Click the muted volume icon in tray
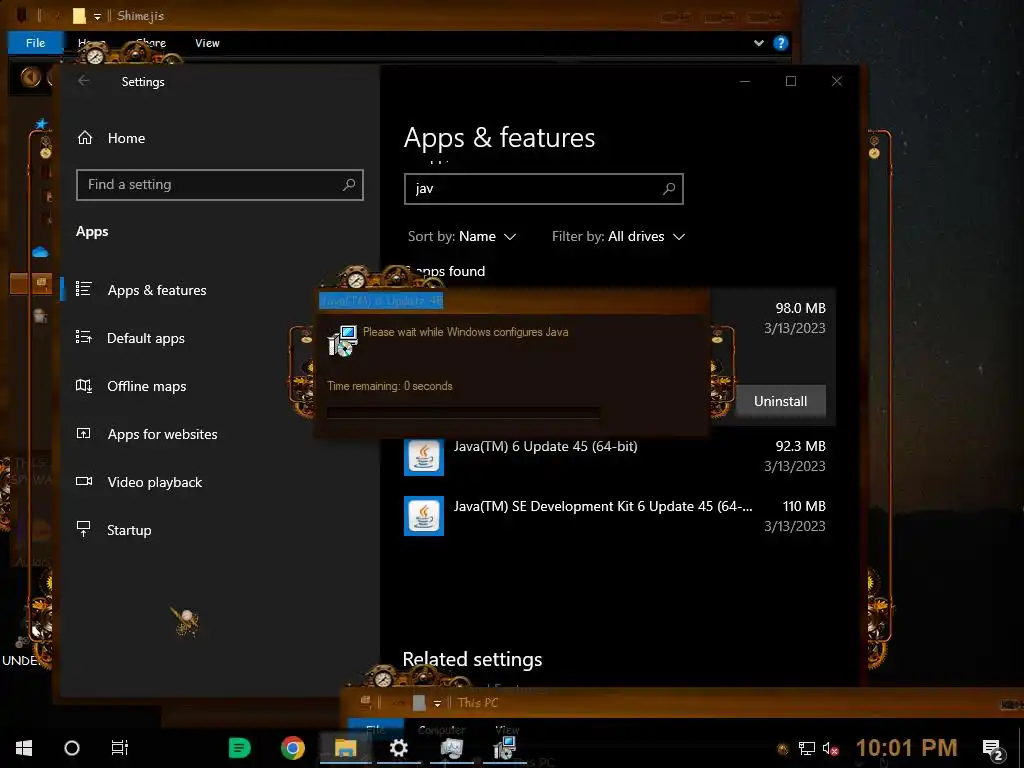1024x768 pixels. point(831,748)
